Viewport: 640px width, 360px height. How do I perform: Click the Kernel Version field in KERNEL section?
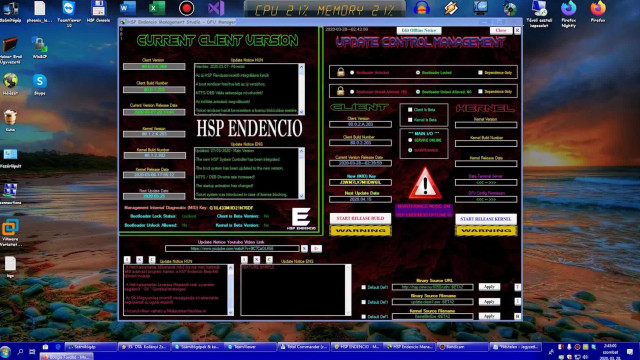point(486,125)
